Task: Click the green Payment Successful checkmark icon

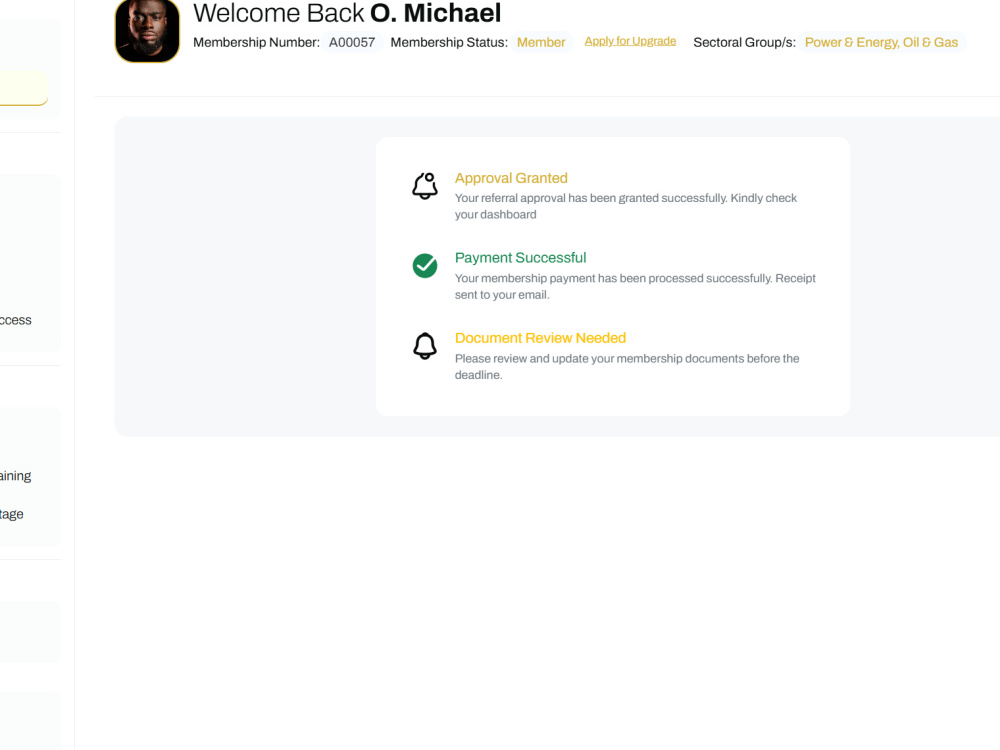Action: tap(425, 266)
